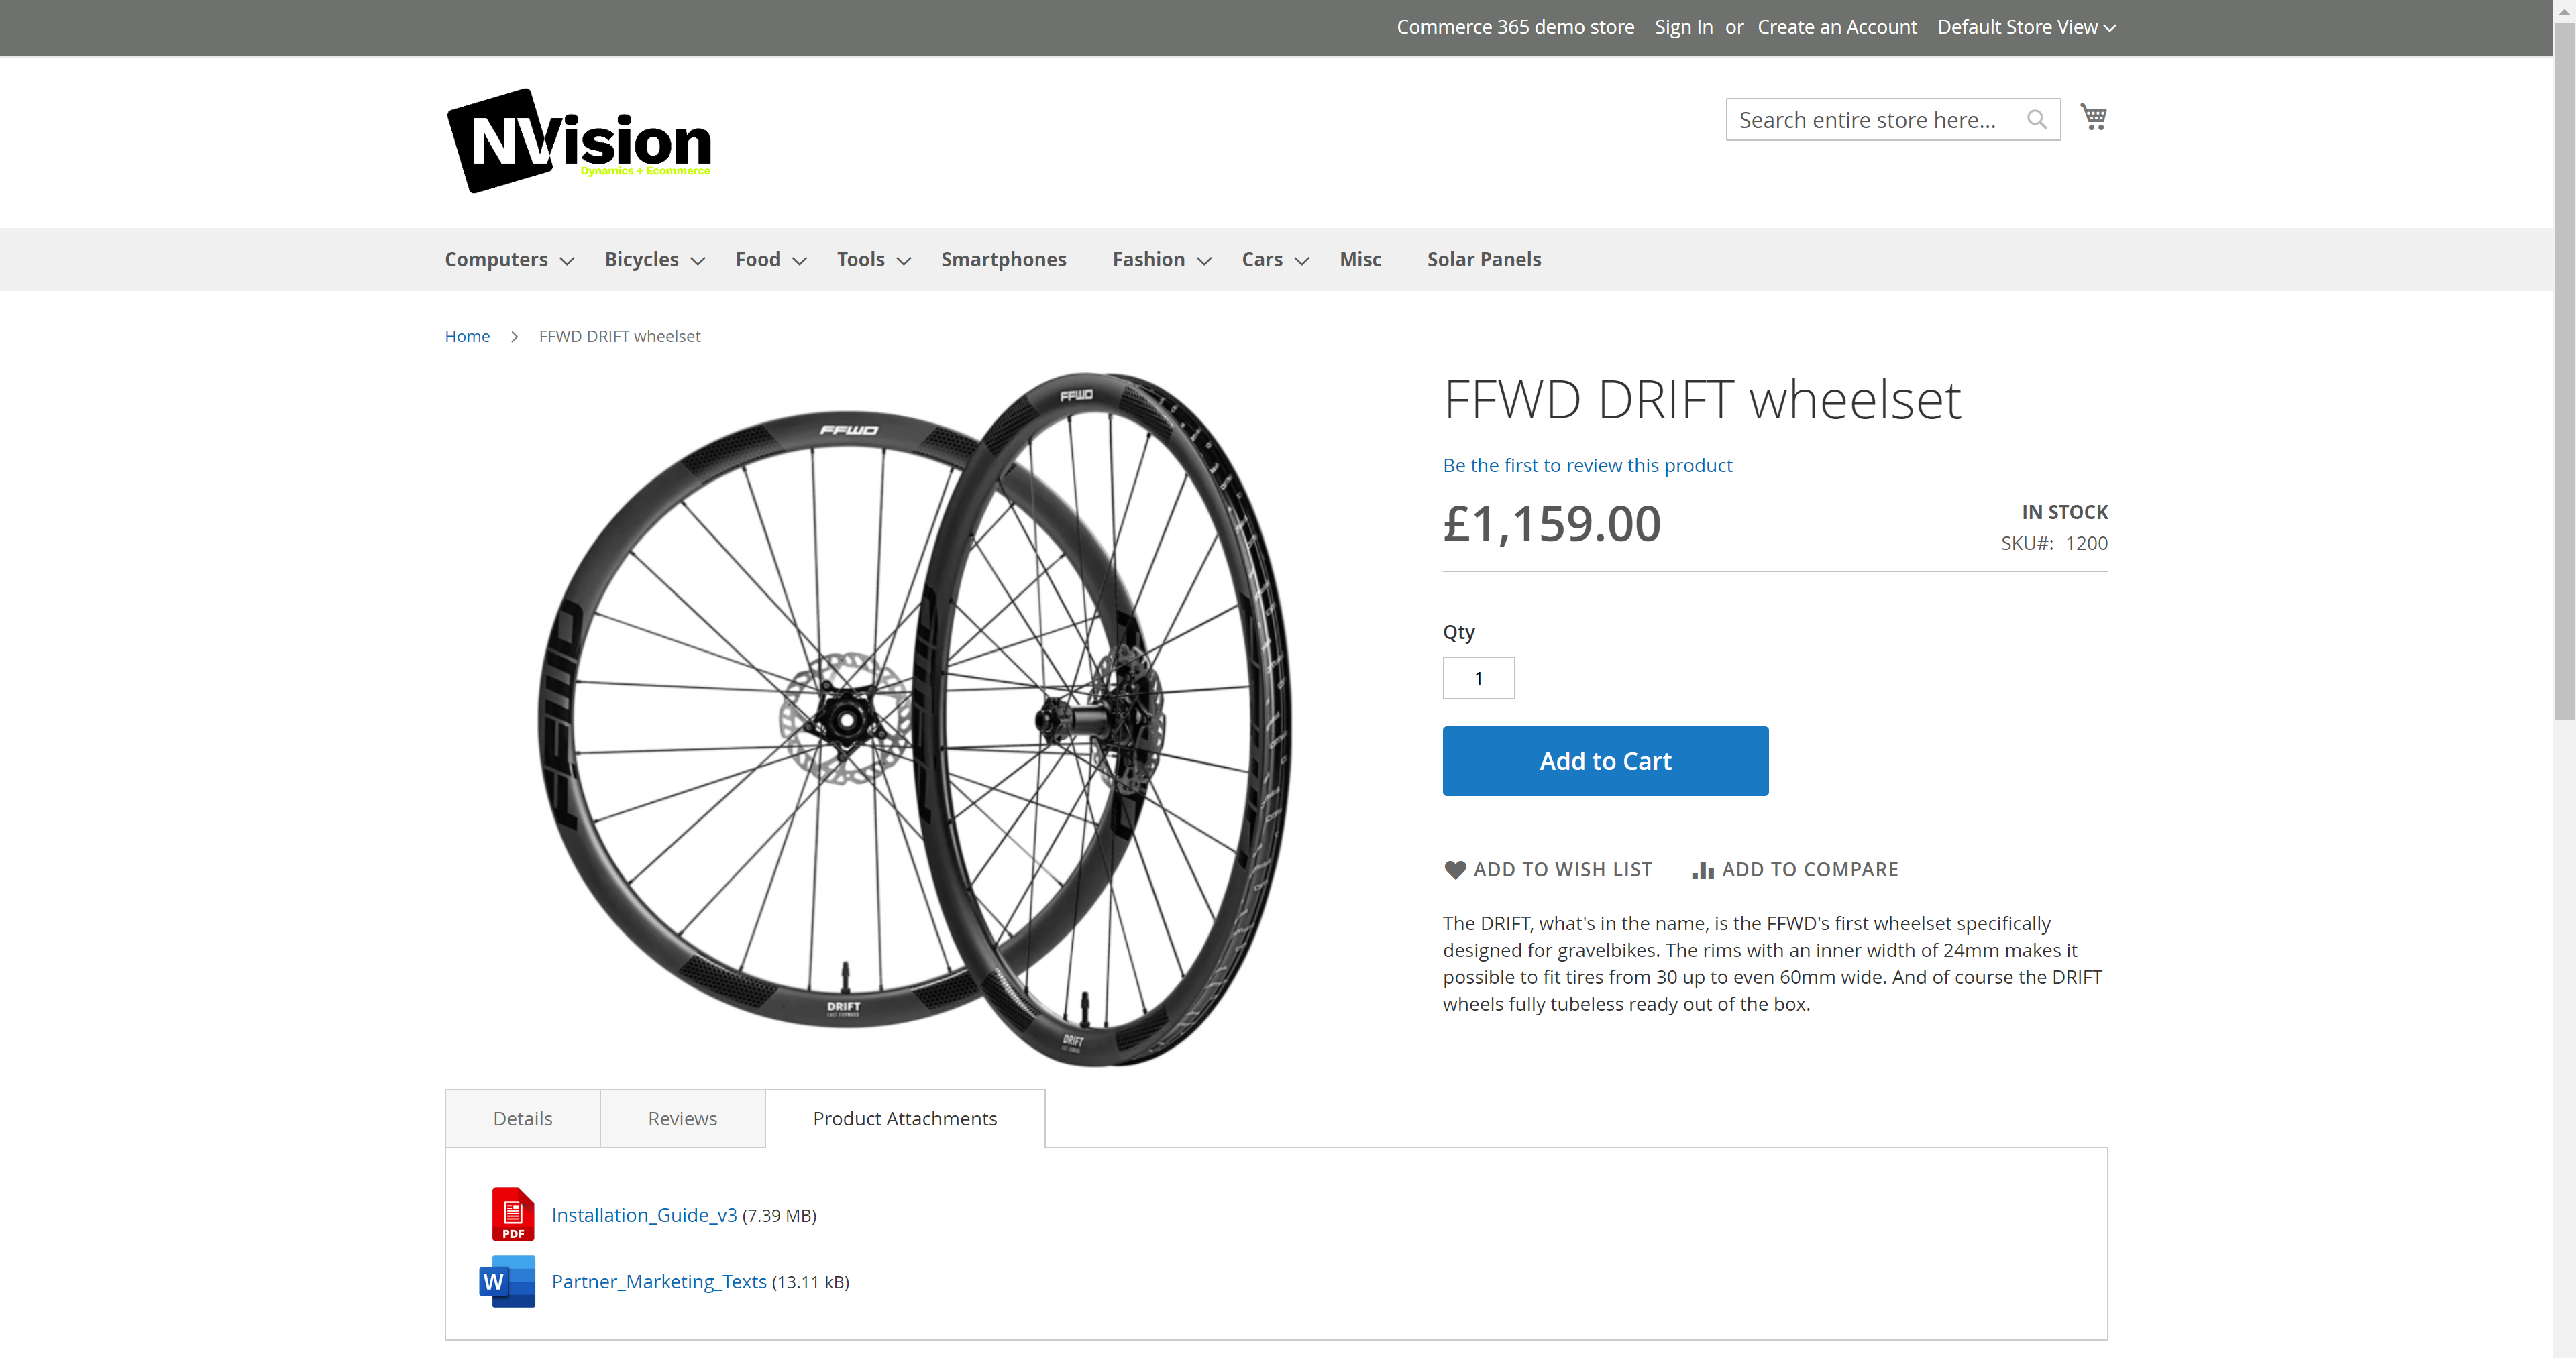Screen dimensions: 2576x1358
Task: Open the Default Store View switcher
Action: (2026, 27)
